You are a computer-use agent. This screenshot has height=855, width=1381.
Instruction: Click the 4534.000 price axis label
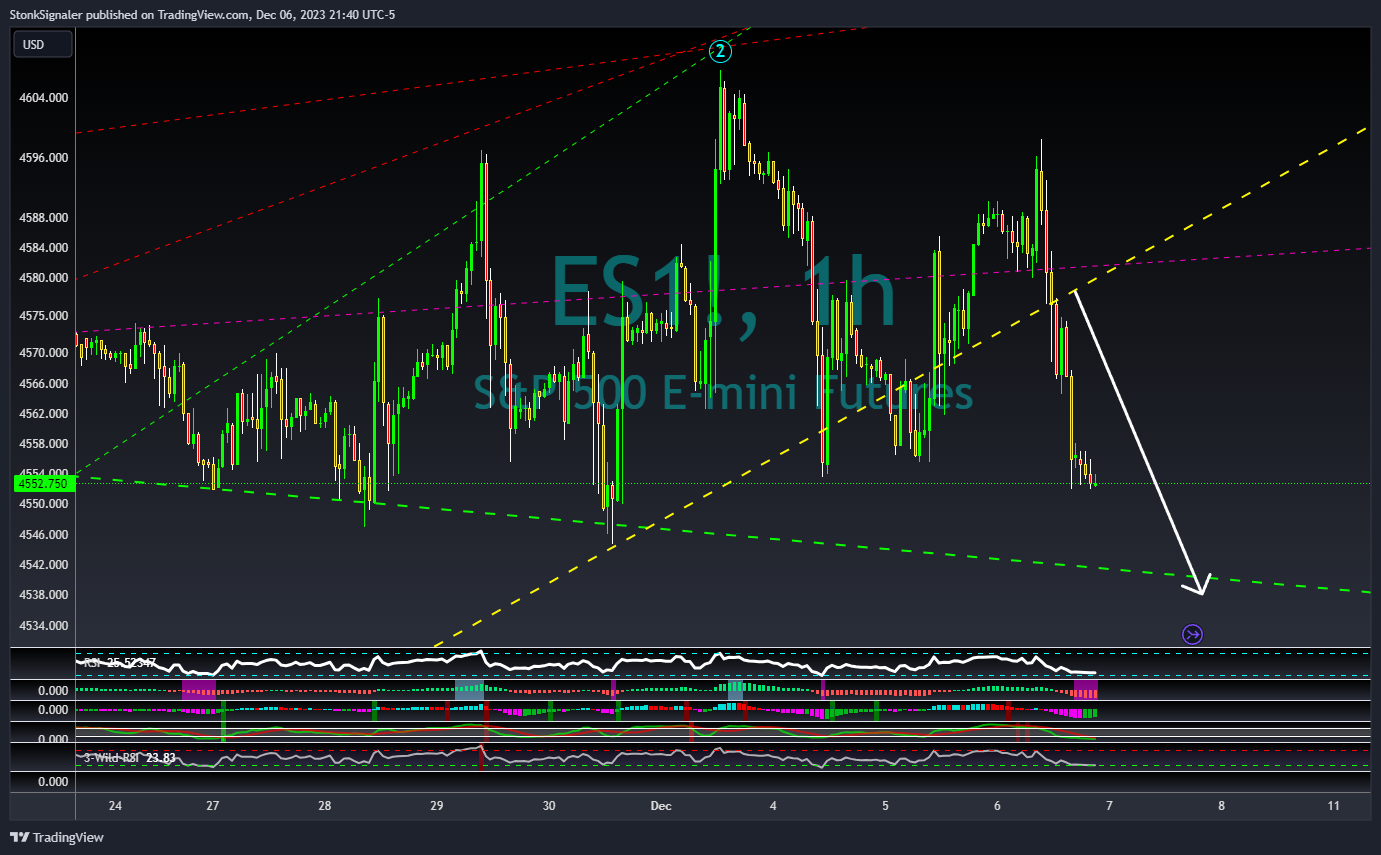[x=44, y=626]
